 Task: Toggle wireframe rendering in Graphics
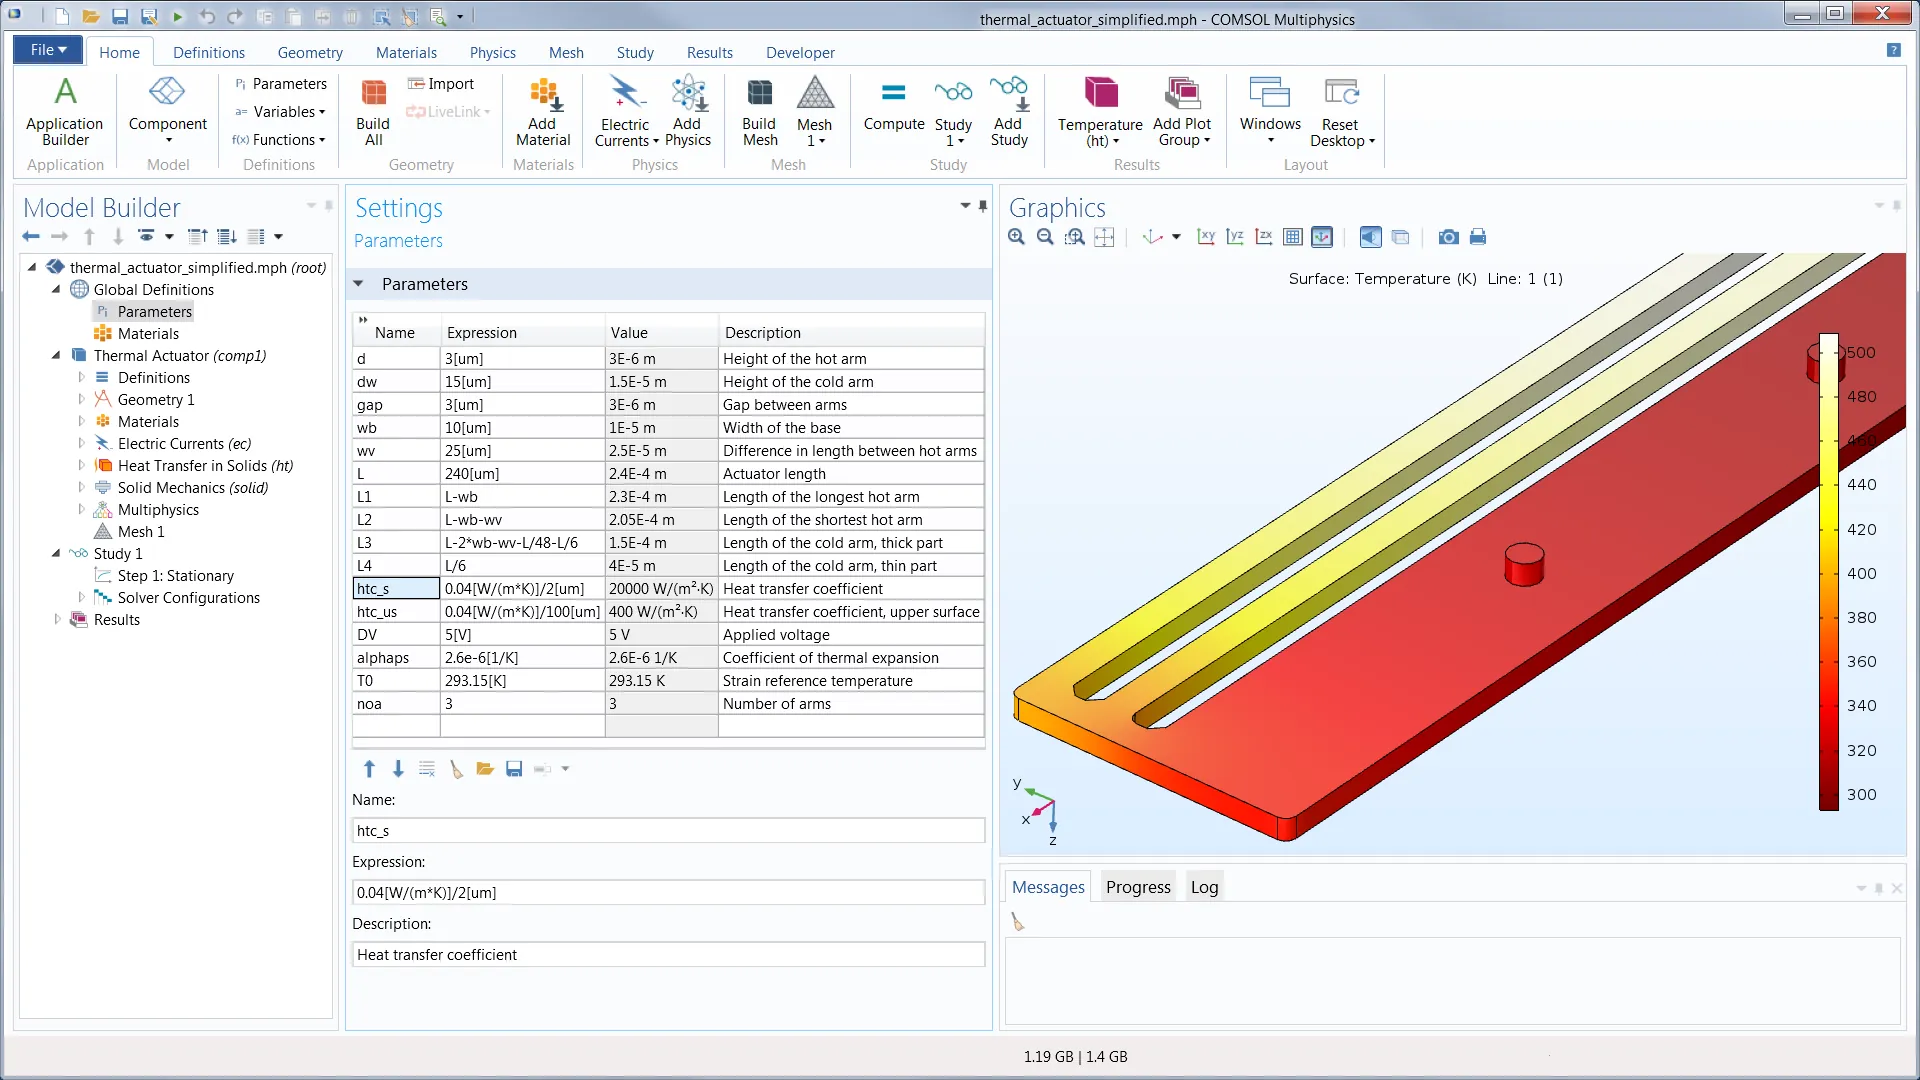(1400, 237)
